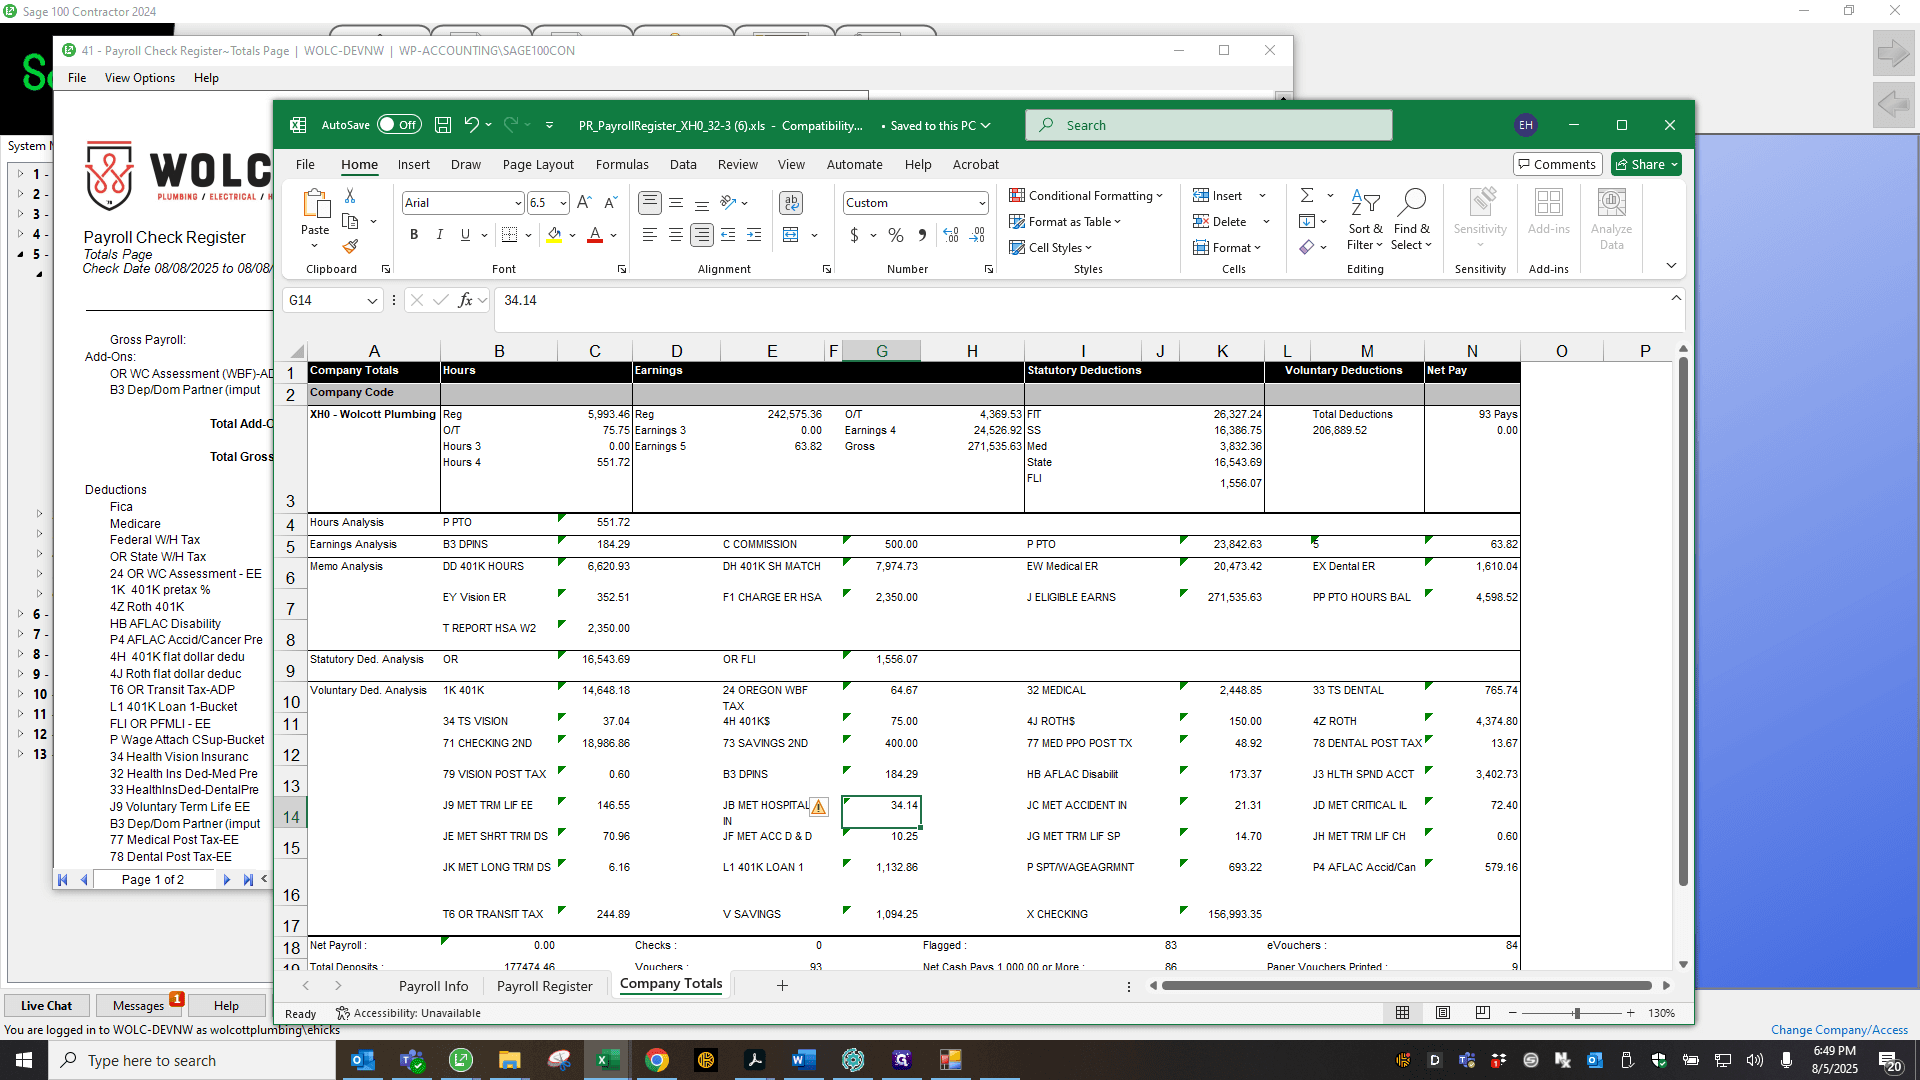
Task: Open Conditional Formatting dropdown
Action: coord(1086,196)
